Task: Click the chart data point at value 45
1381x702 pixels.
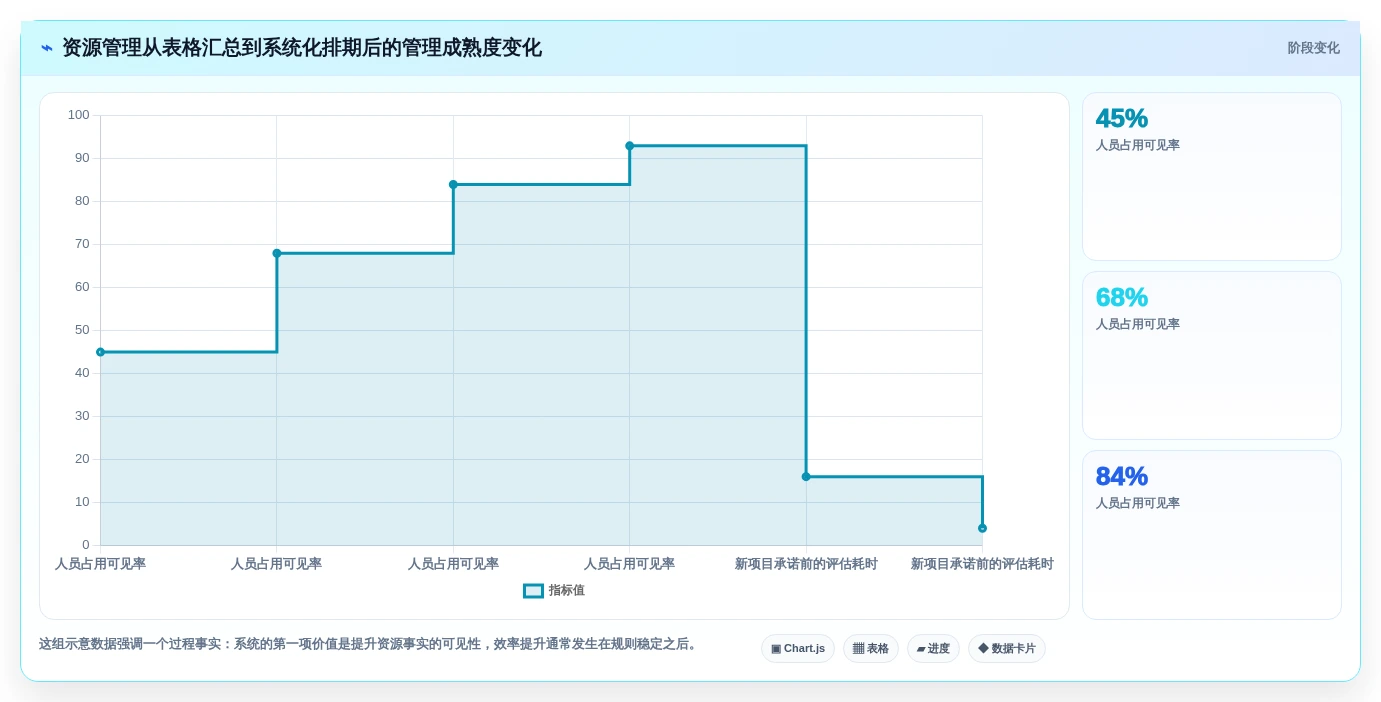Action: pyautogui.click(x=100, y=352)
